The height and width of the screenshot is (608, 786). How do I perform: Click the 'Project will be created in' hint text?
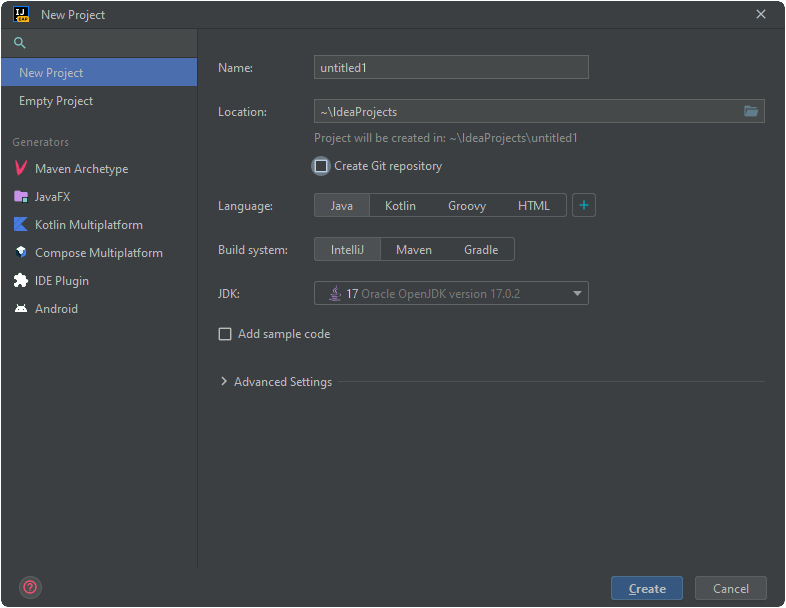click(446, 138)
